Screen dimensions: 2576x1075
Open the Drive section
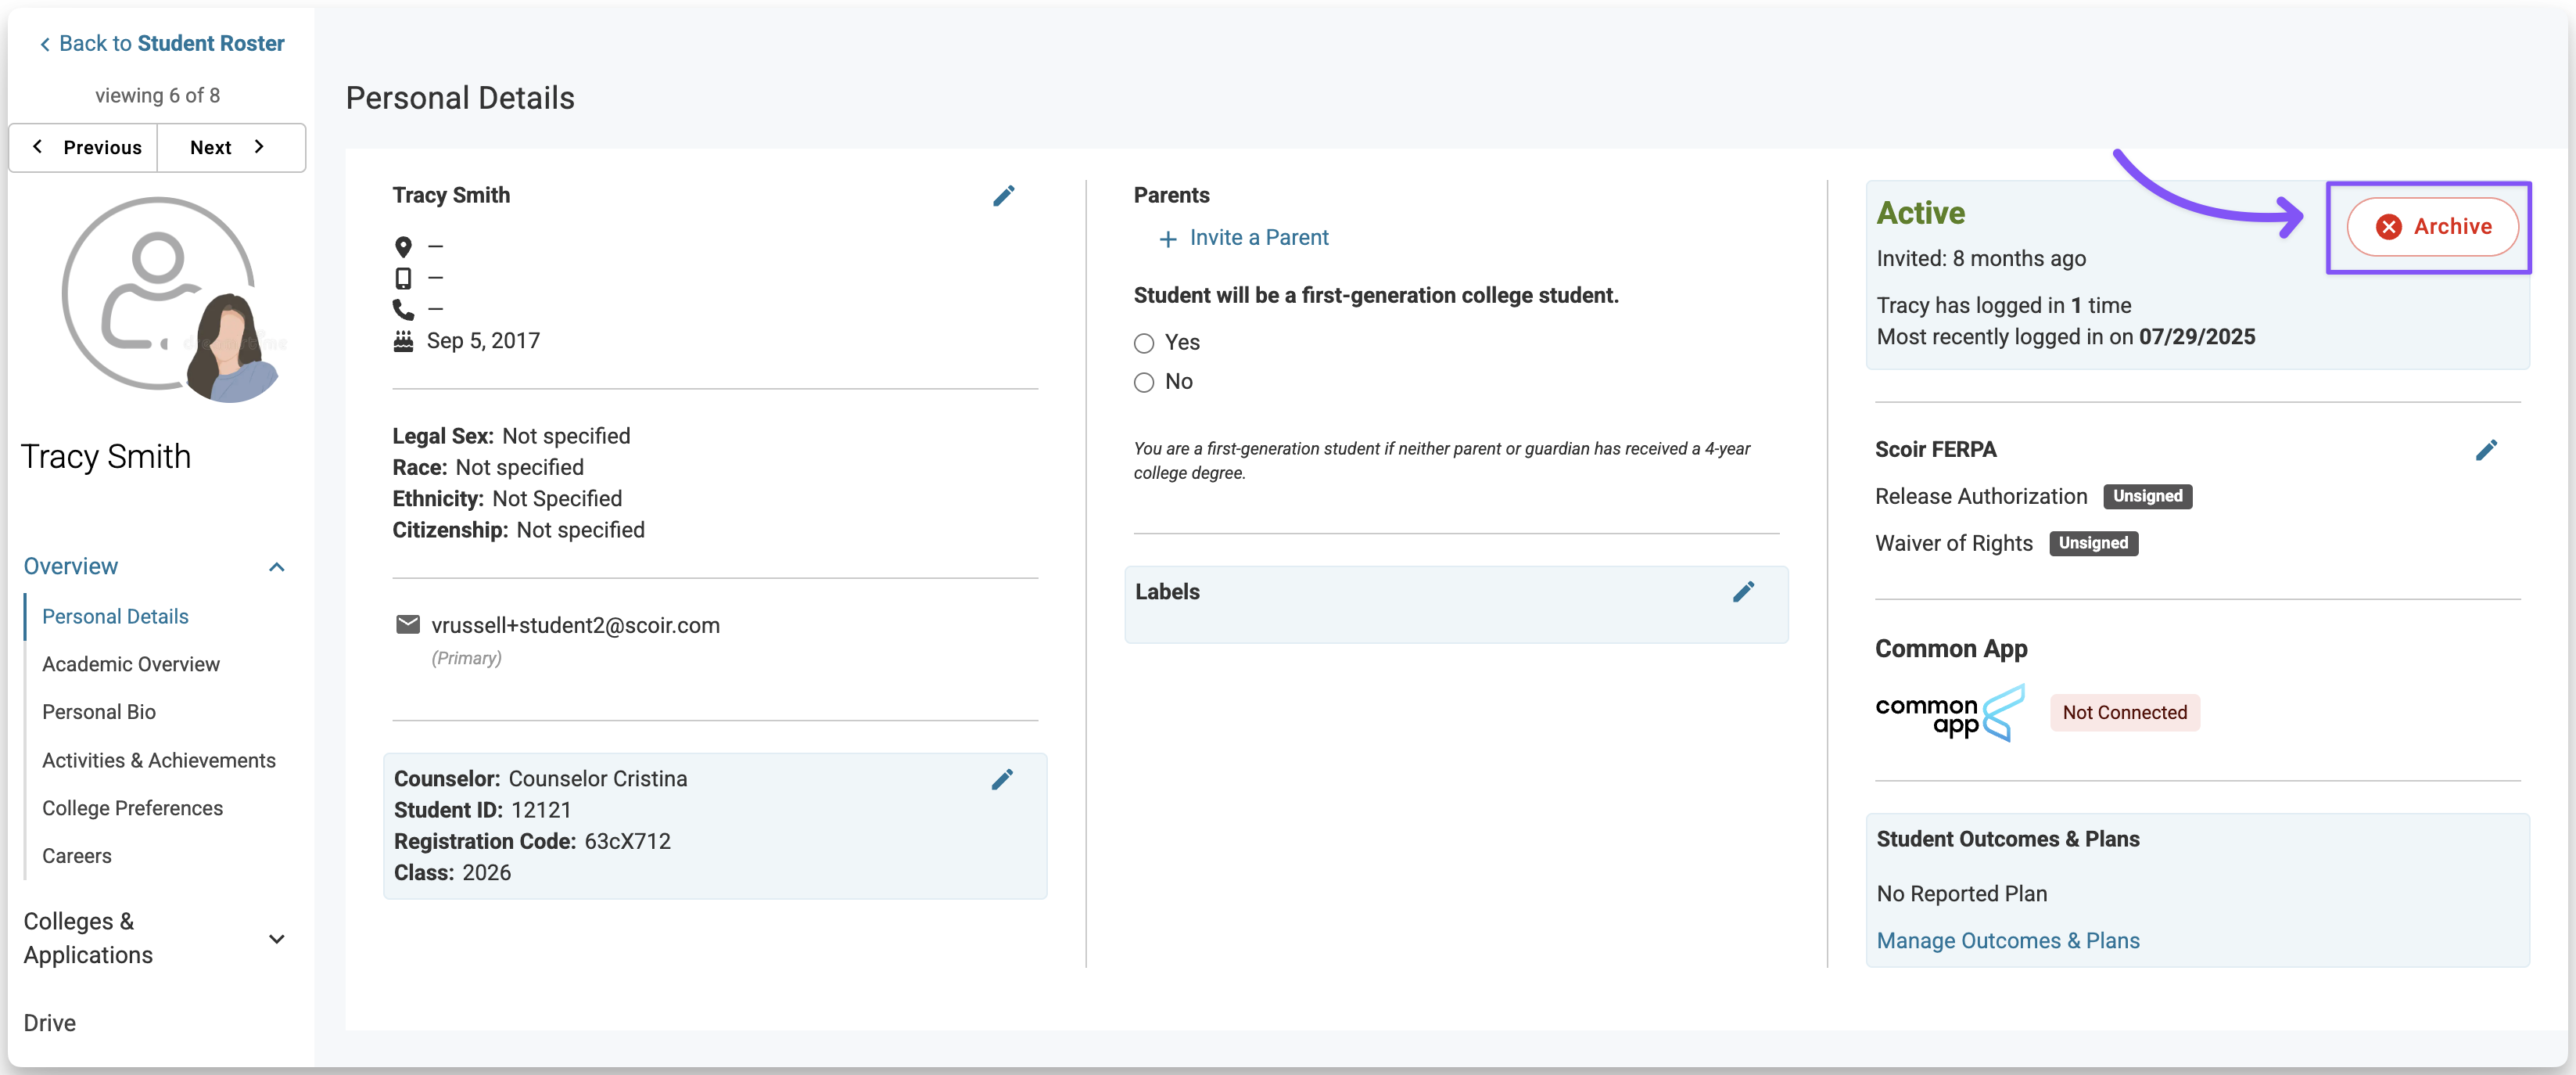tap(50, 1022)
